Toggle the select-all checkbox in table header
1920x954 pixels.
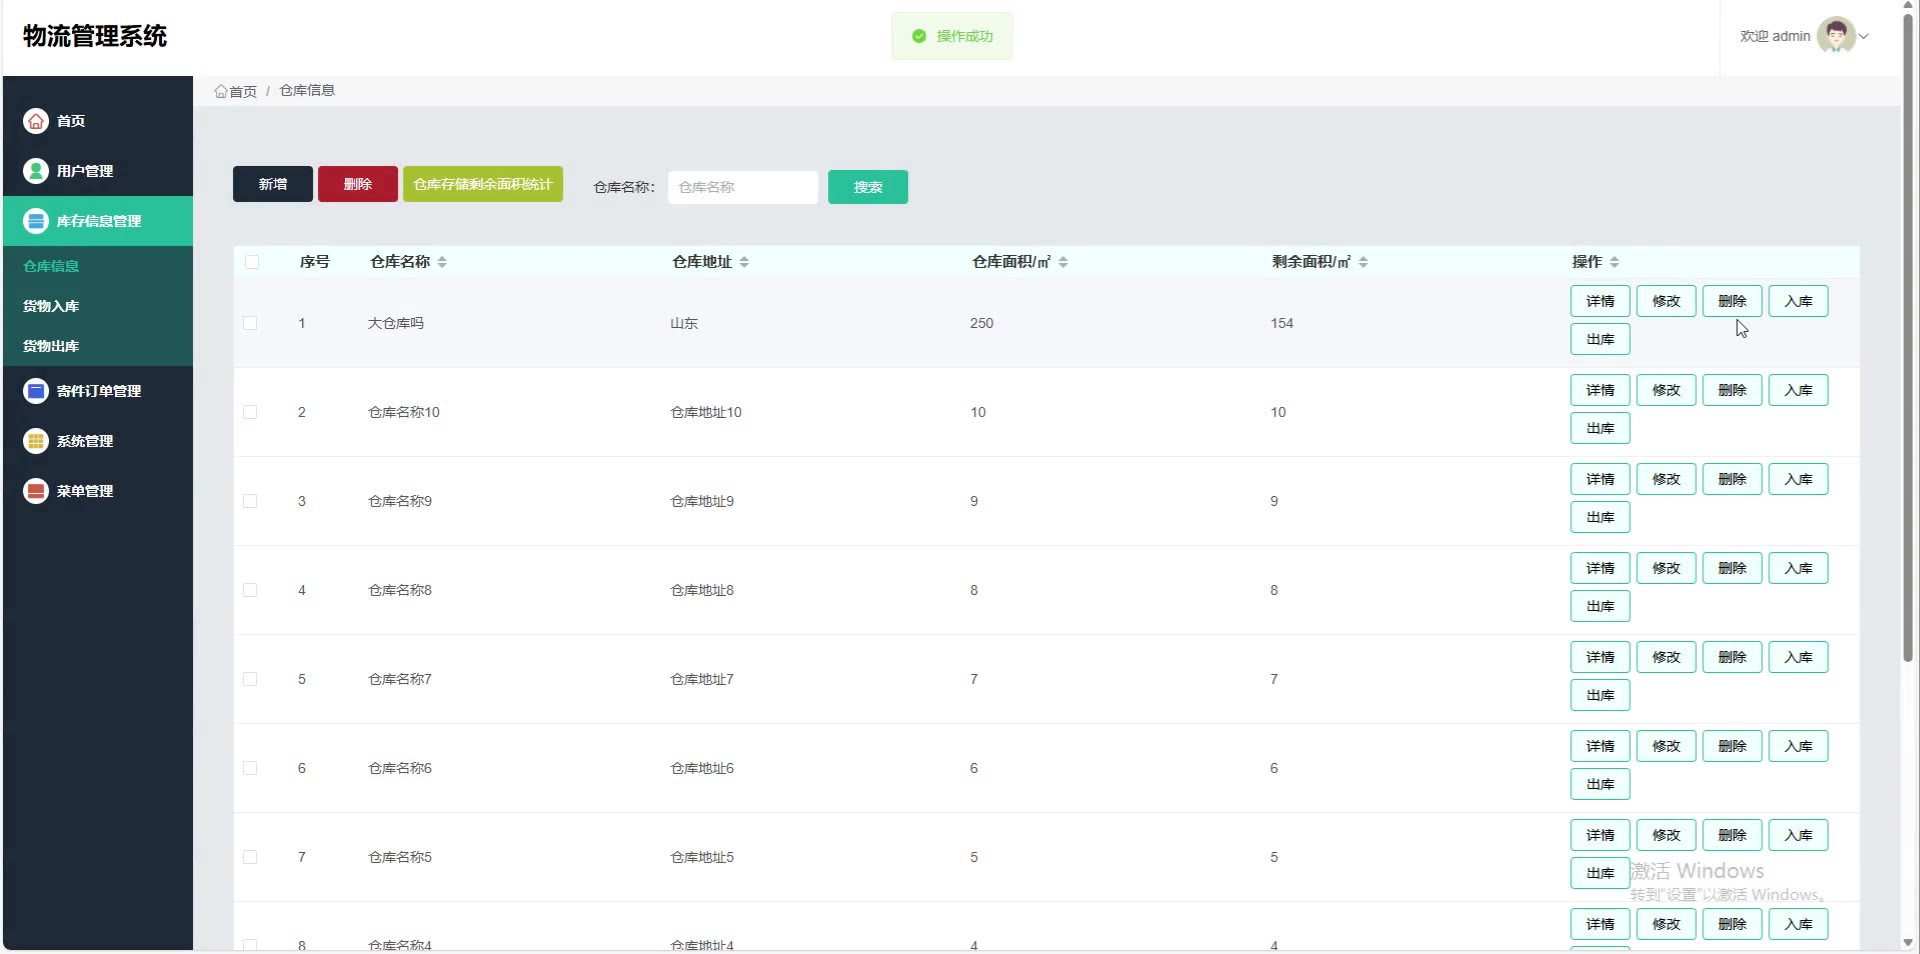point(252,262)
